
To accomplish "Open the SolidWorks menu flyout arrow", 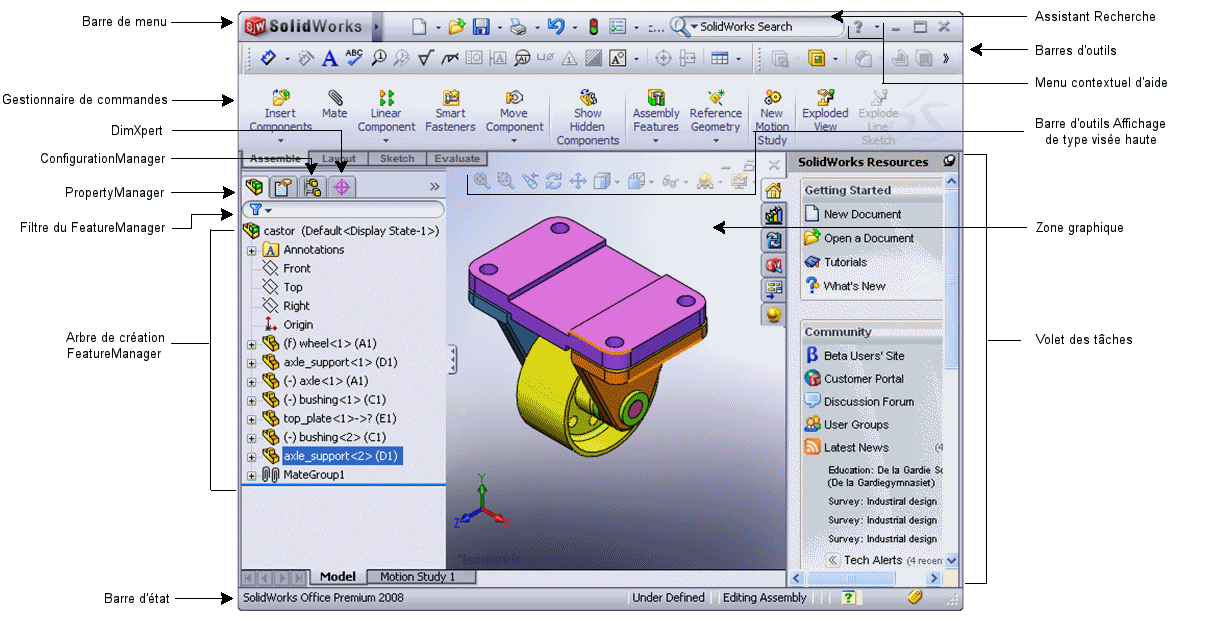I will tap(376, 27).
